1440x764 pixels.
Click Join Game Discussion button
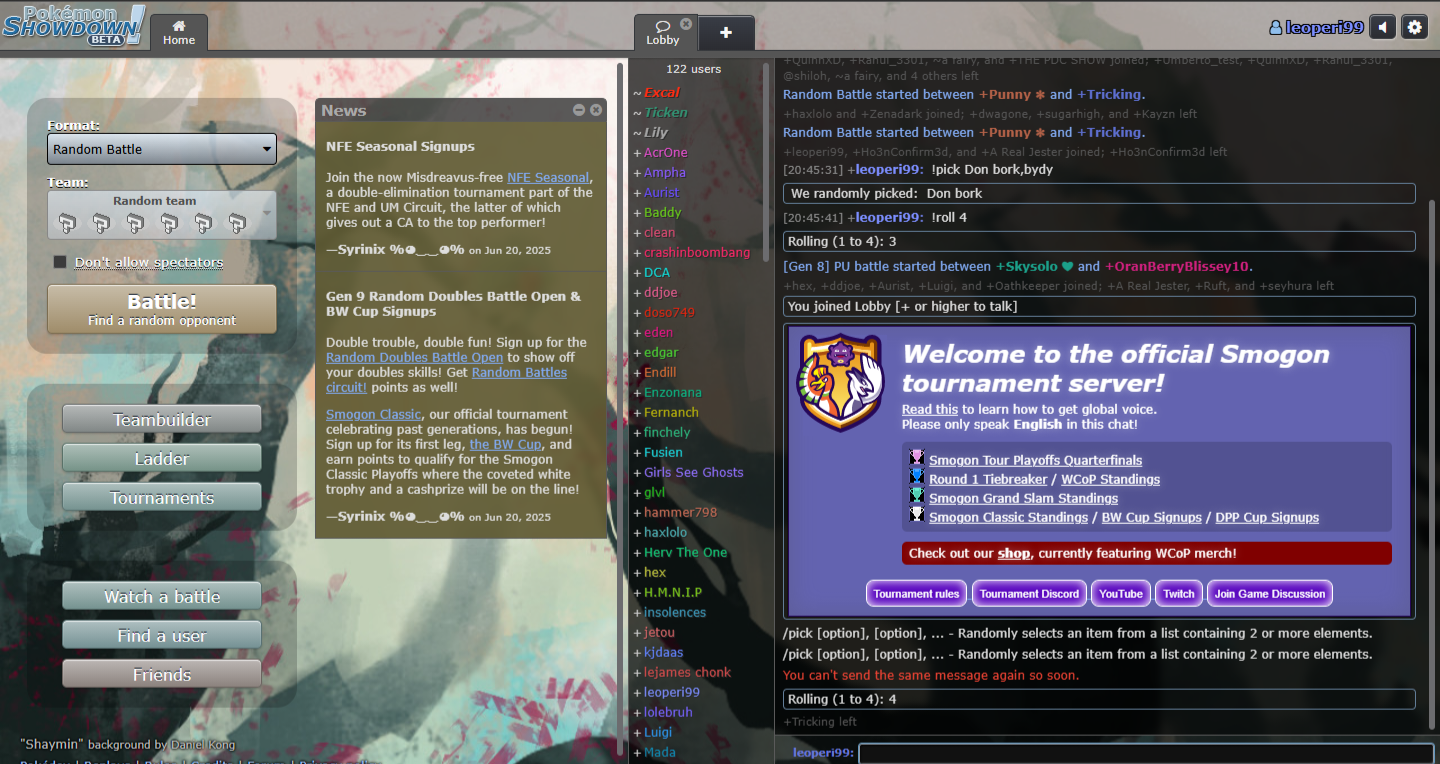[1270, 593]
